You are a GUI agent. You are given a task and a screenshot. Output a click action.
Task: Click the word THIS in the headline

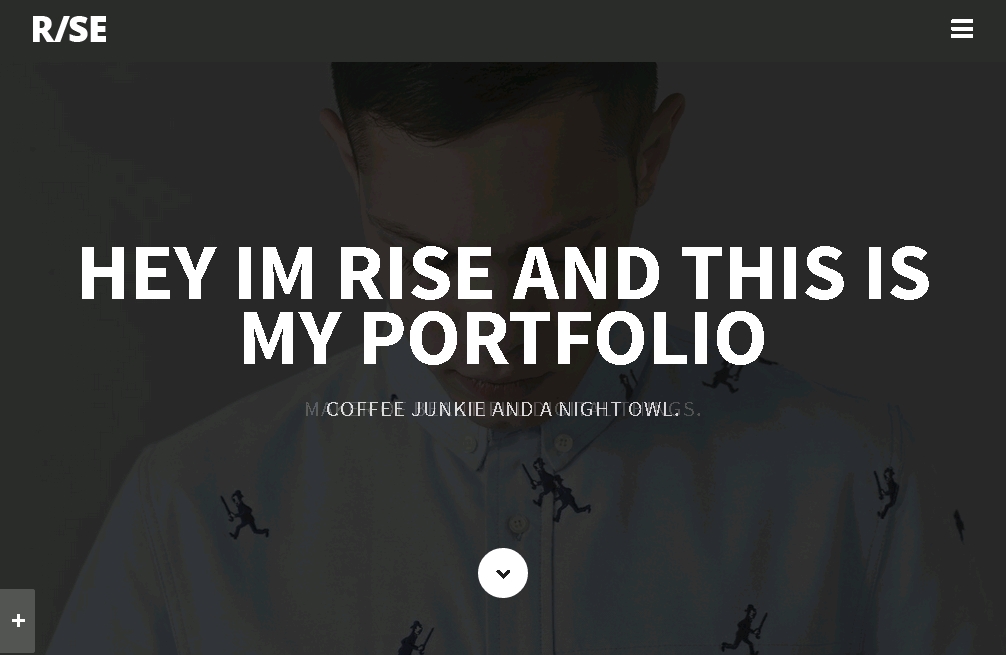[x=763, y=273]
